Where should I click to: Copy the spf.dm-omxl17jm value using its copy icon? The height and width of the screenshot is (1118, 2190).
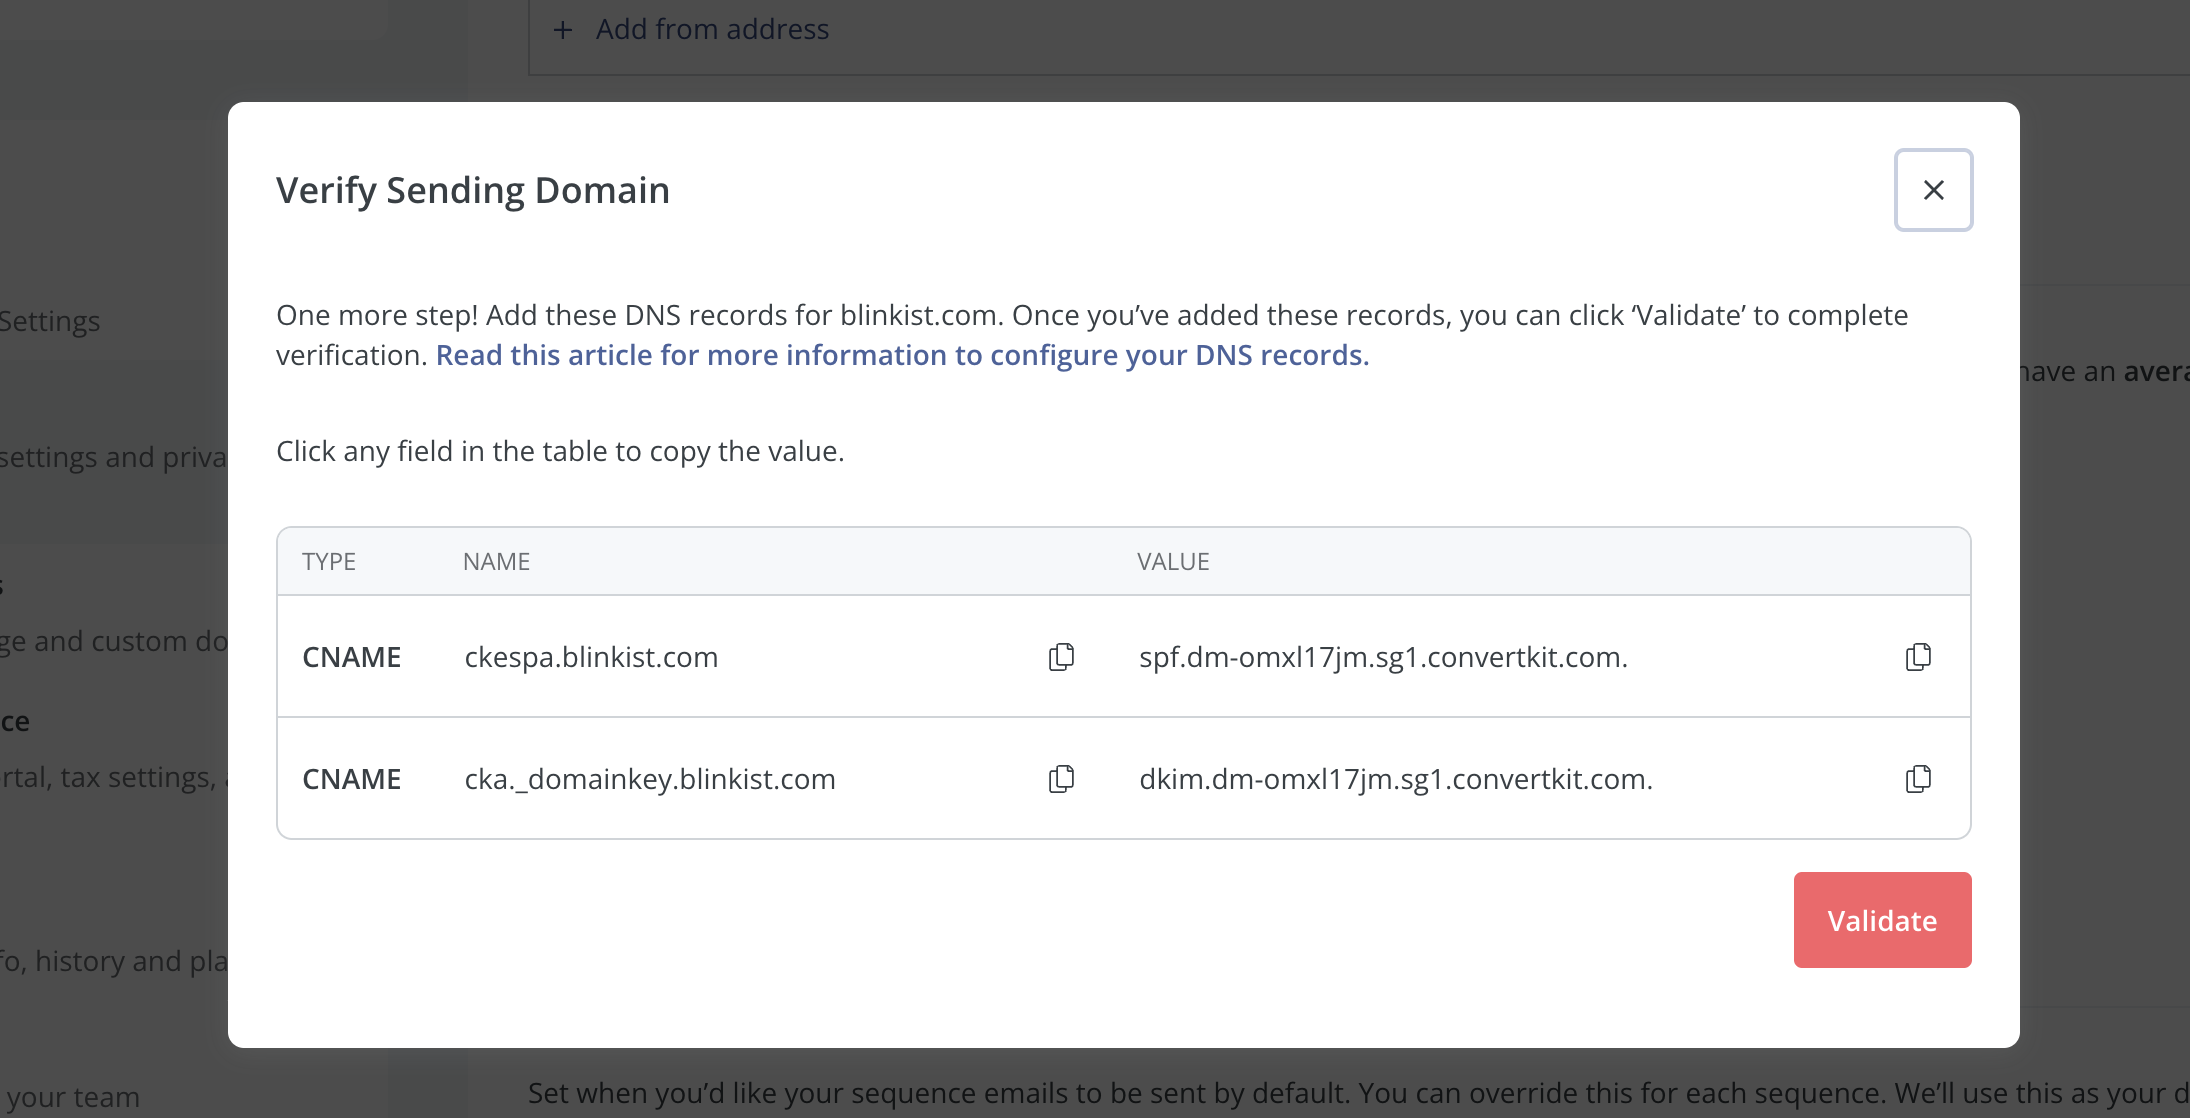1917,657
